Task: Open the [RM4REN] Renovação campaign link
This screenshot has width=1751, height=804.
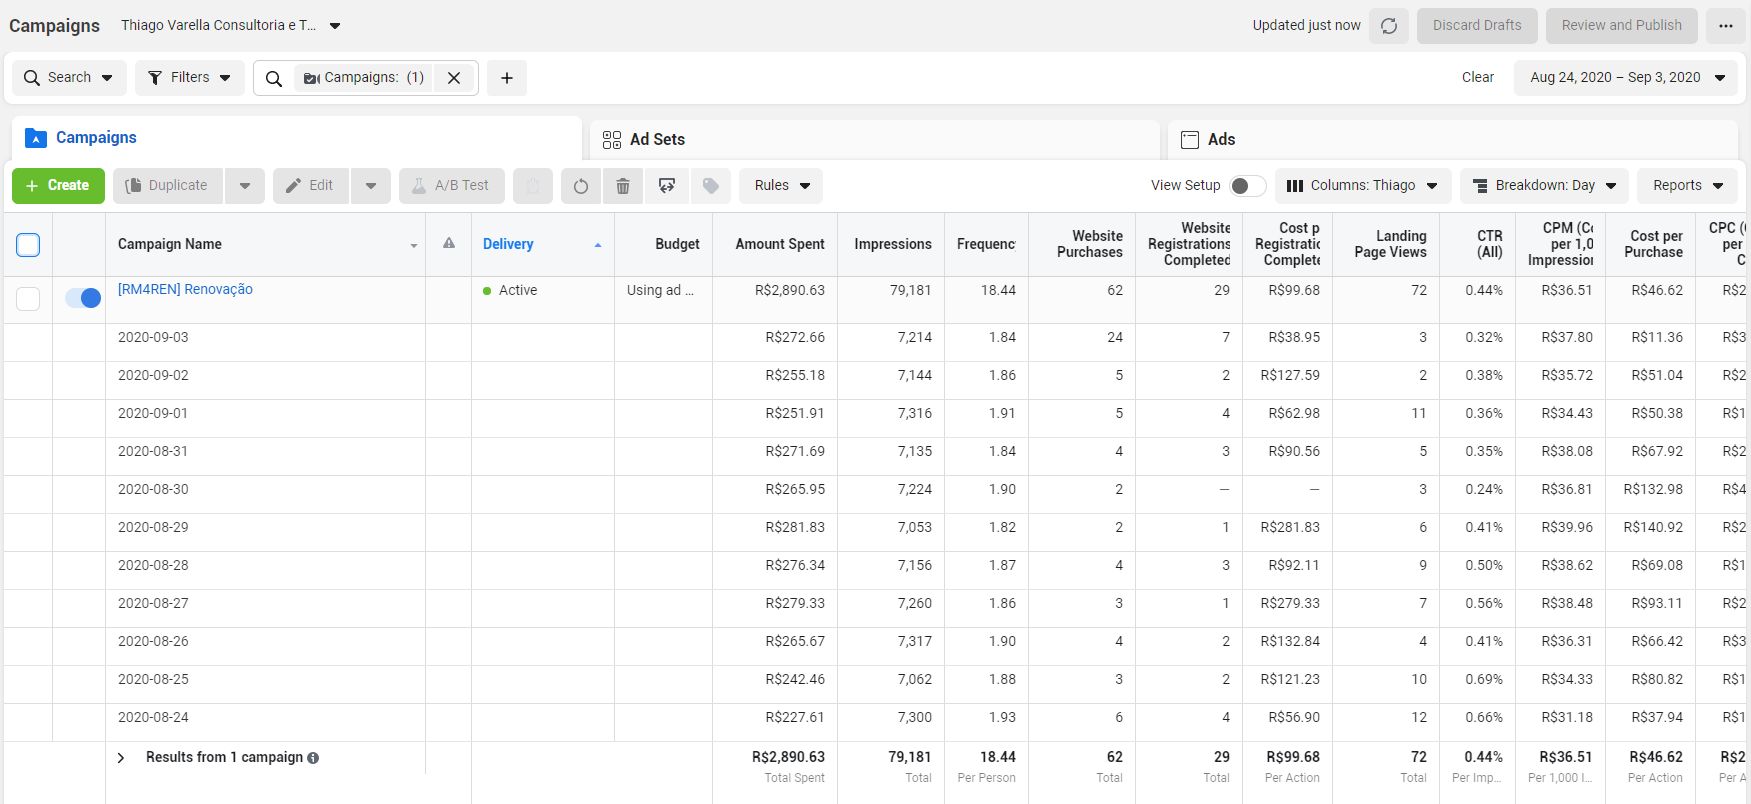Action: point(185,290)
